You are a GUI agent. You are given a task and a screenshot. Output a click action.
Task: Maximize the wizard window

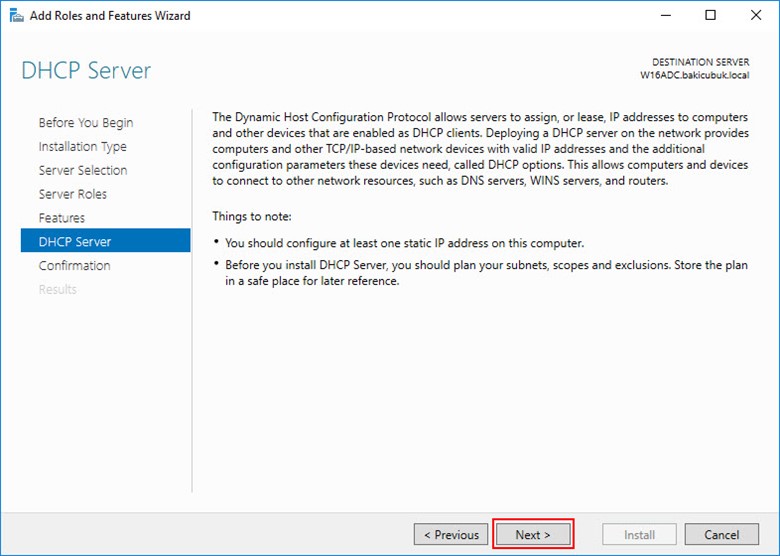tap(710, 16)
